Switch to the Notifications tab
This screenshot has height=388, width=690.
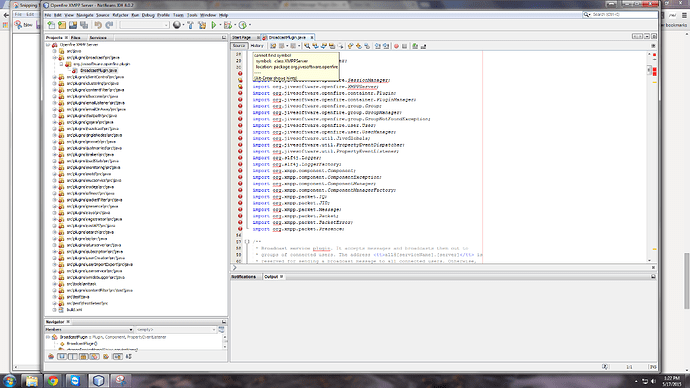pos(243,277)
